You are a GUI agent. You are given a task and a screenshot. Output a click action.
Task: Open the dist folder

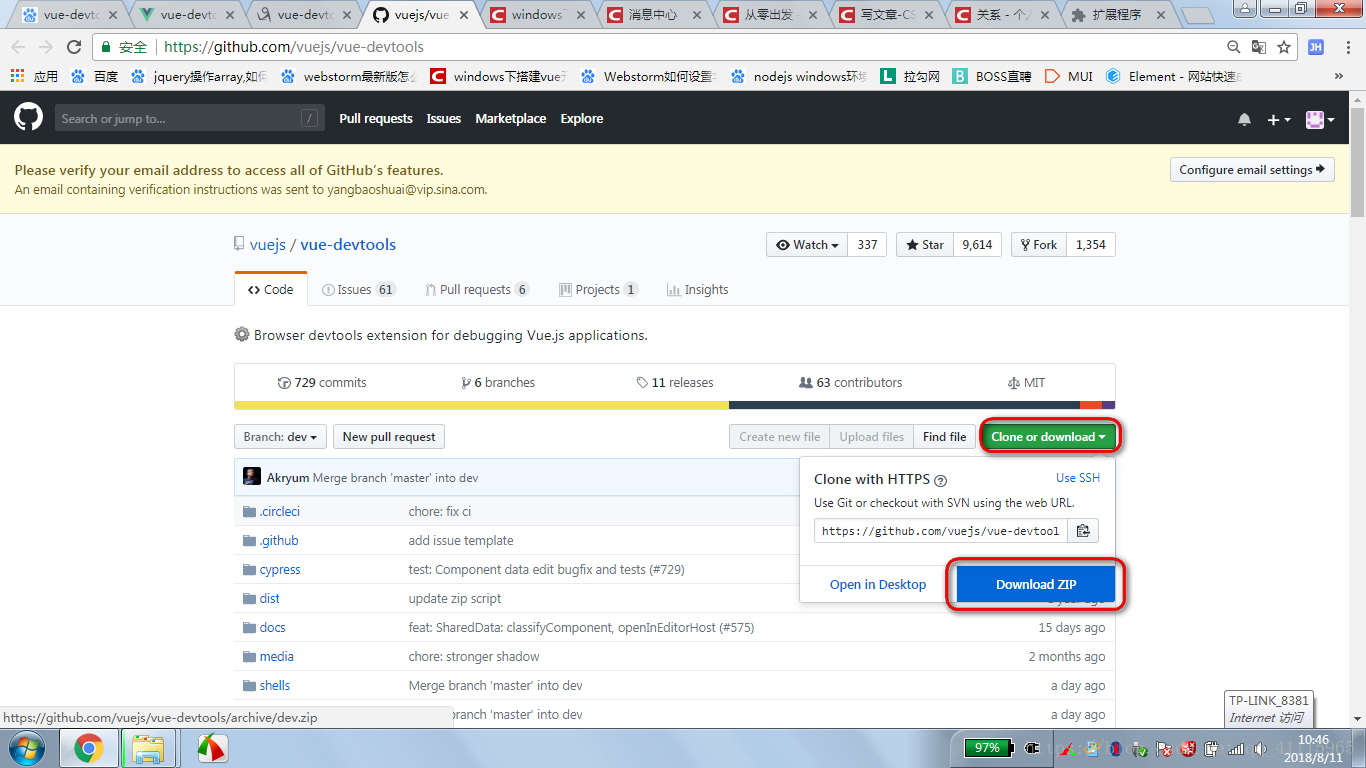(270, 598)
